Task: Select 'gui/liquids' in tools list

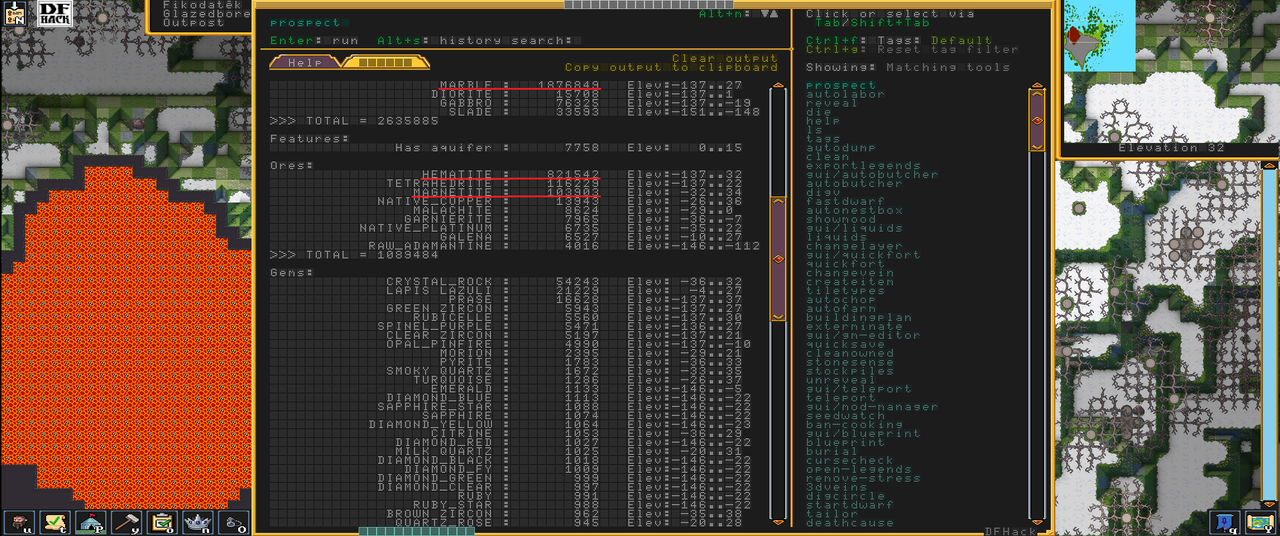Action: tap(854, 230)
